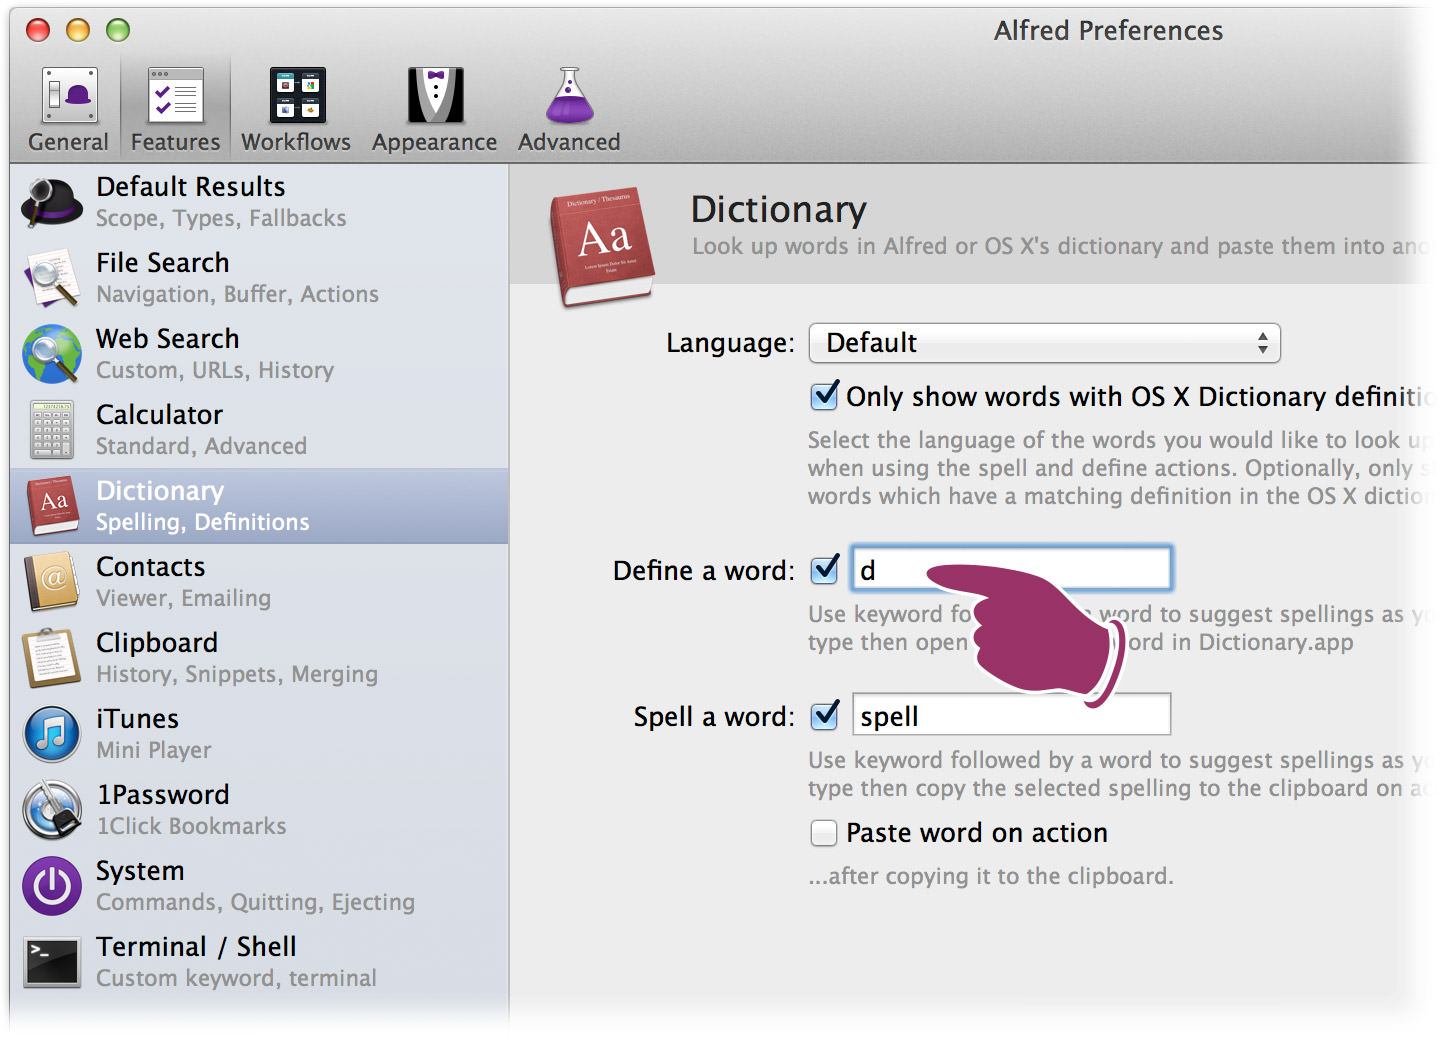Click the 'History, Snippets, Merging' subtitle
This screenshot has width=1443, height=1041.
[237, 674]
